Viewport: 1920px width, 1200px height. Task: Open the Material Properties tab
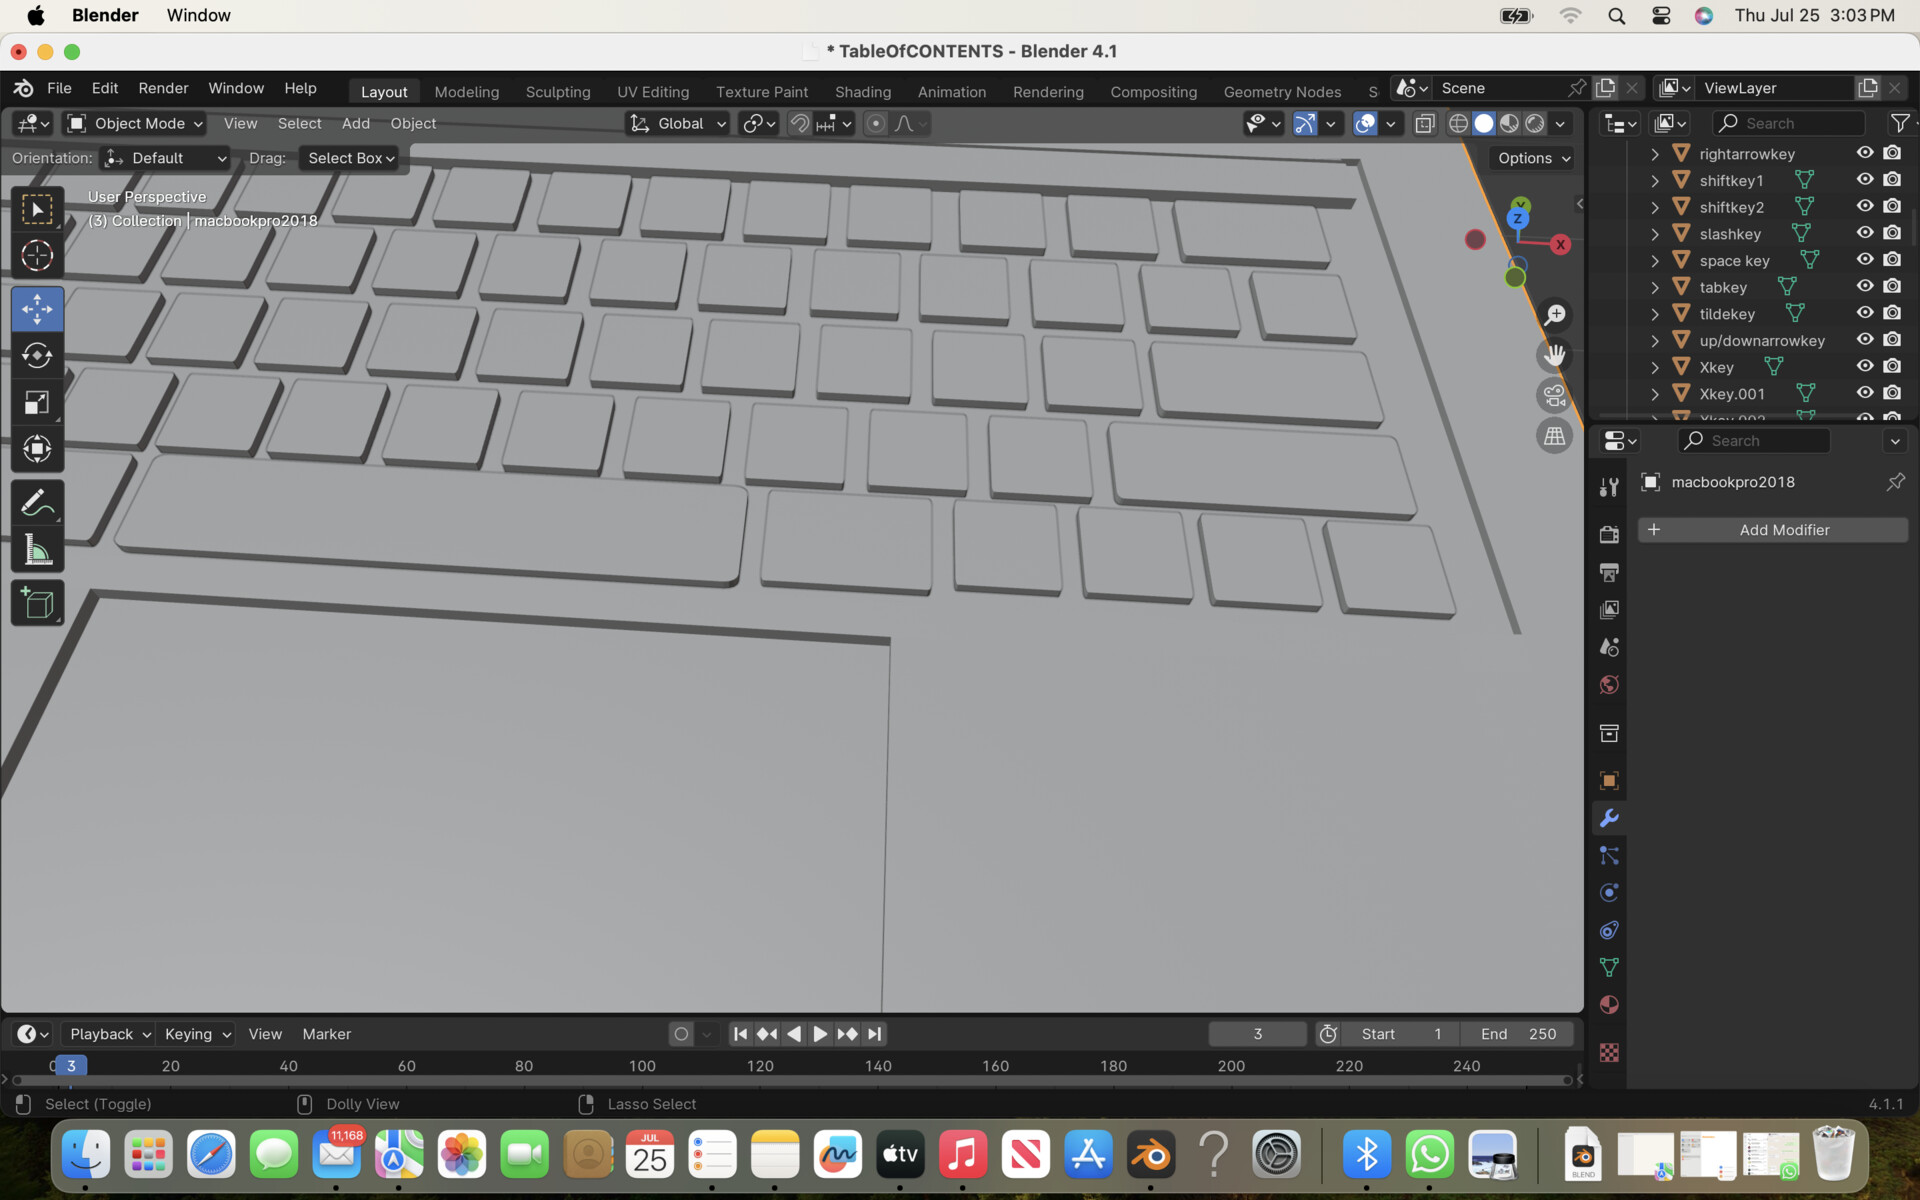1609,1005
